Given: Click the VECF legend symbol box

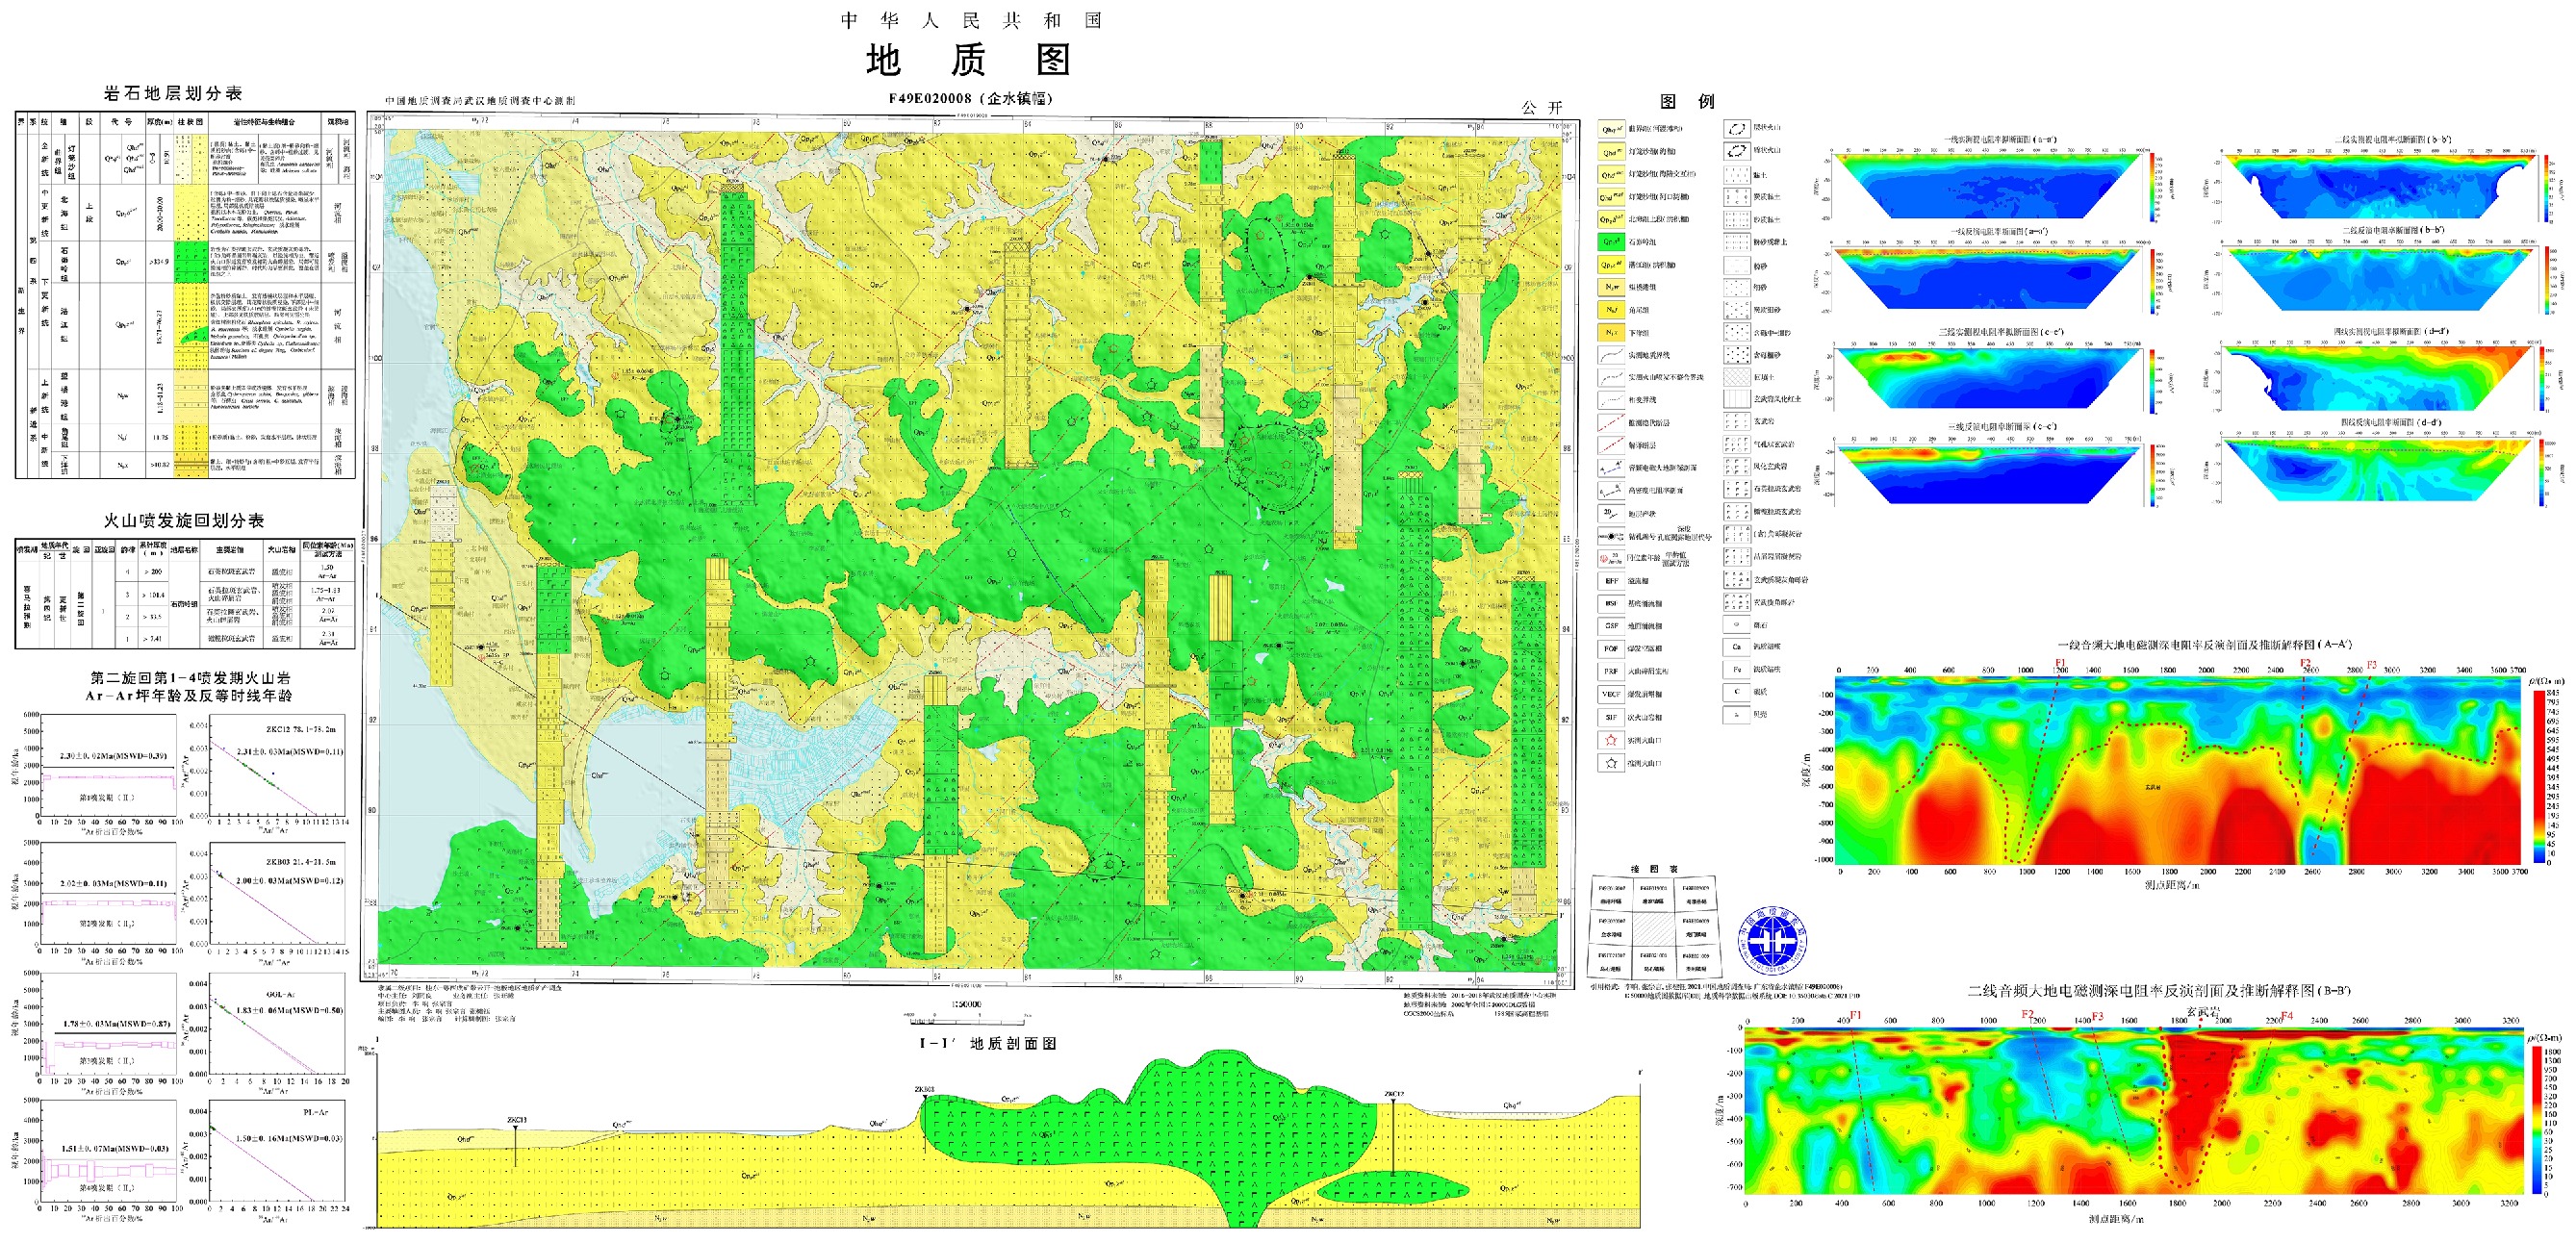Looking at the screenshot, I should coord(1611,694).
